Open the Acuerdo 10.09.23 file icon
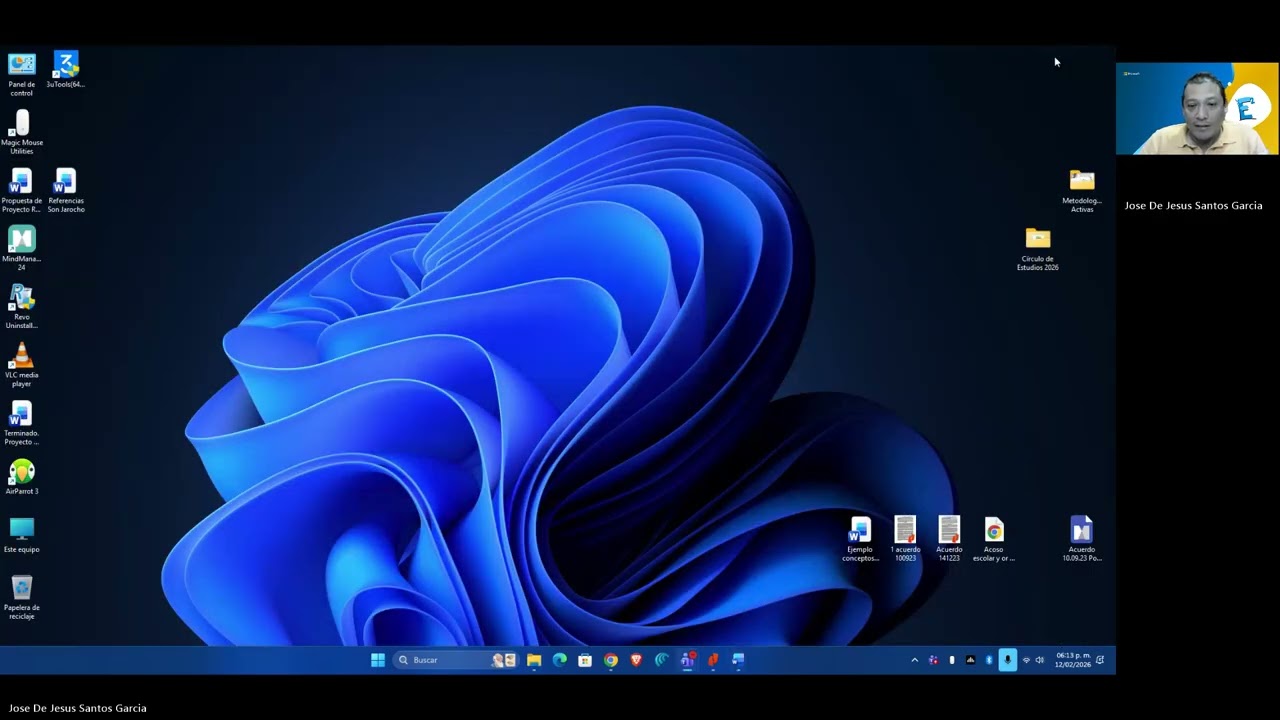Viewport: 1280px width, 720px height. [x=1082, y=538]
